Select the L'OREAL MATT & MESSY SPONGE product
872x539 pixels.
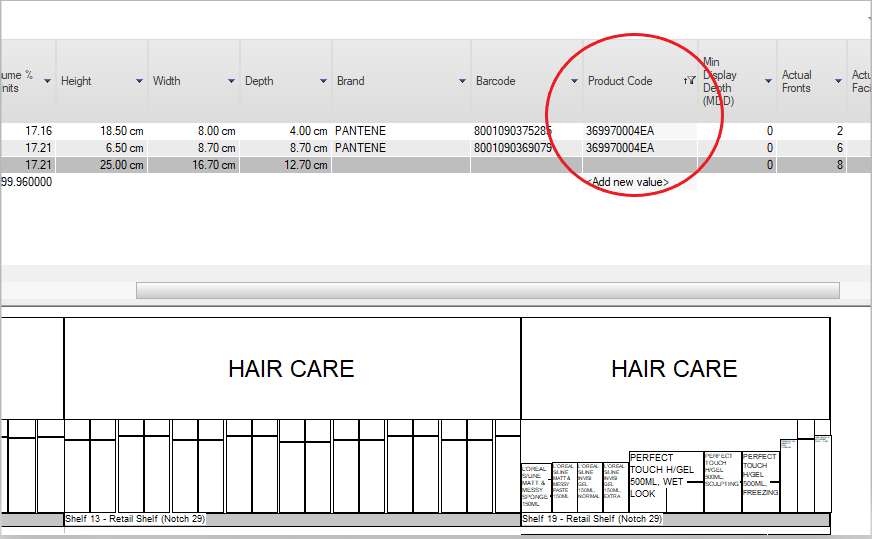tap(536, 487)
